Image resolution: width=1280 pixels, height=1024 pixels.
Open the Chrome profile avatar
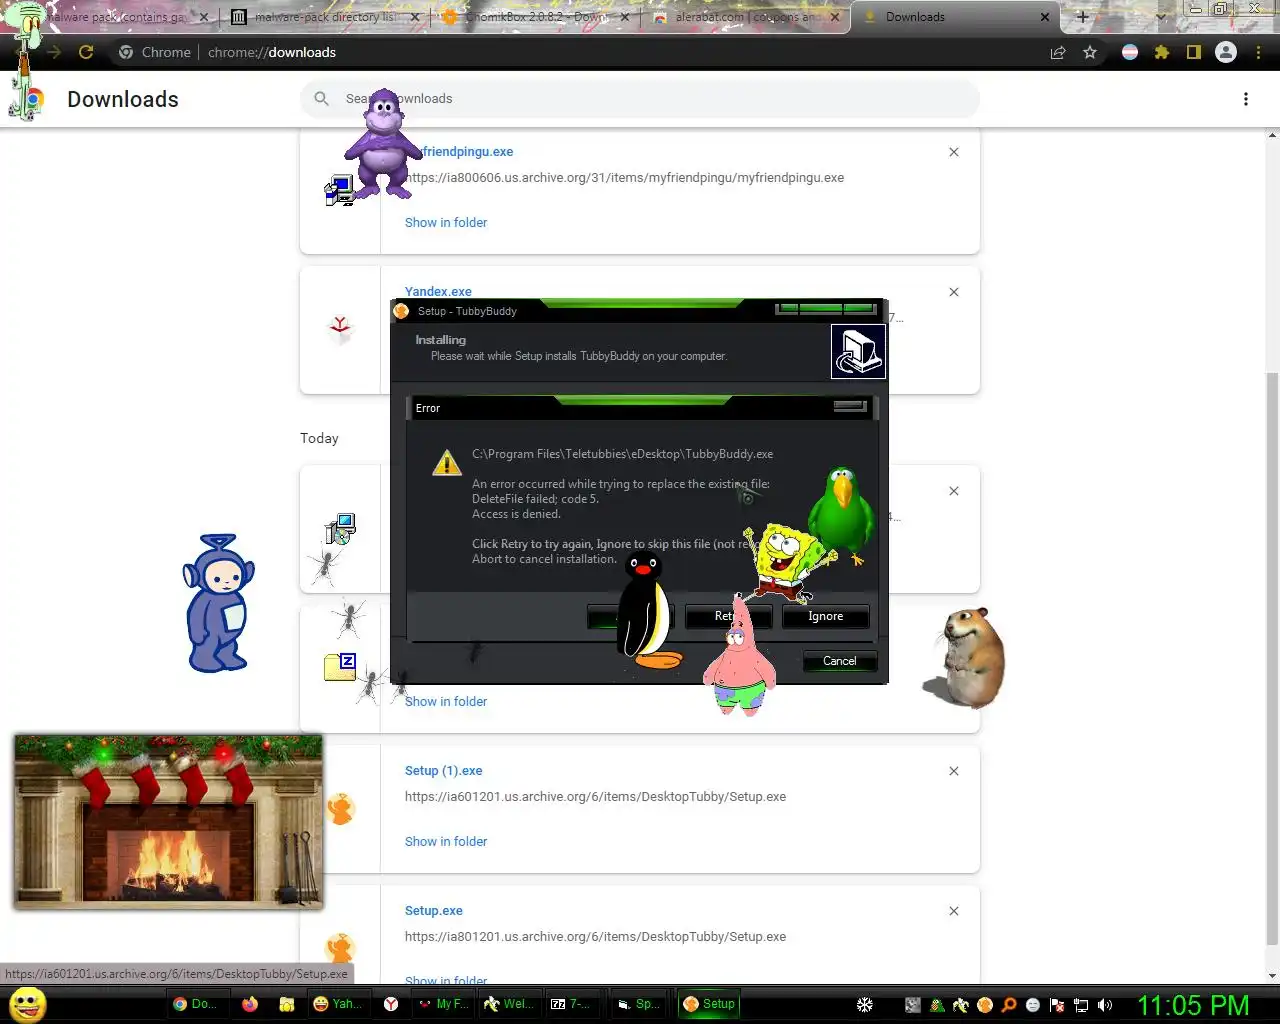point(1226,52)
